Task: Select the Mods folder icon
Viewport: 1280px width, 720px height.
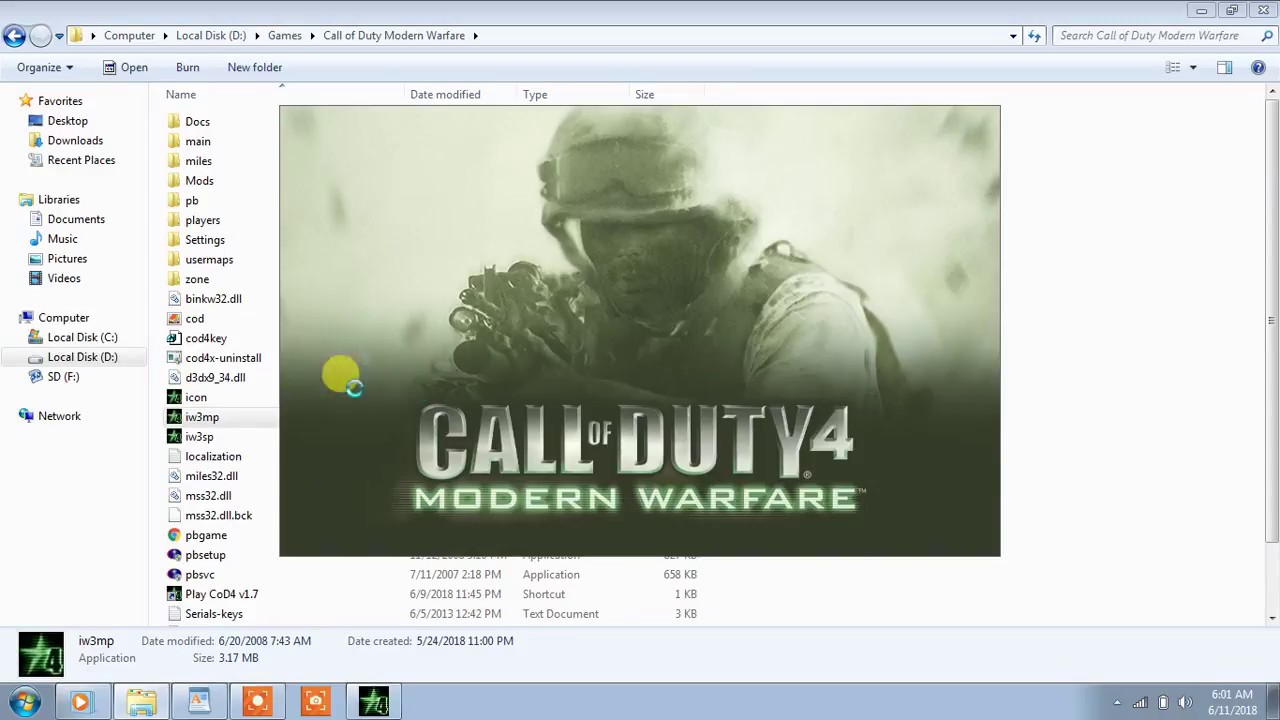Action: pyautogui.click(x=174, y=181)
